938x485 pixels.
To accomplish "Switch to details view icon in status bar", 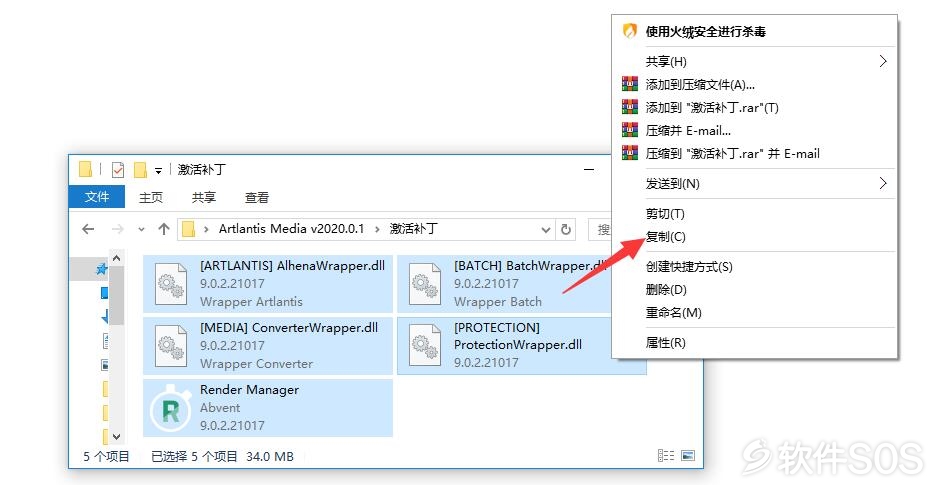I will (665, 456).
